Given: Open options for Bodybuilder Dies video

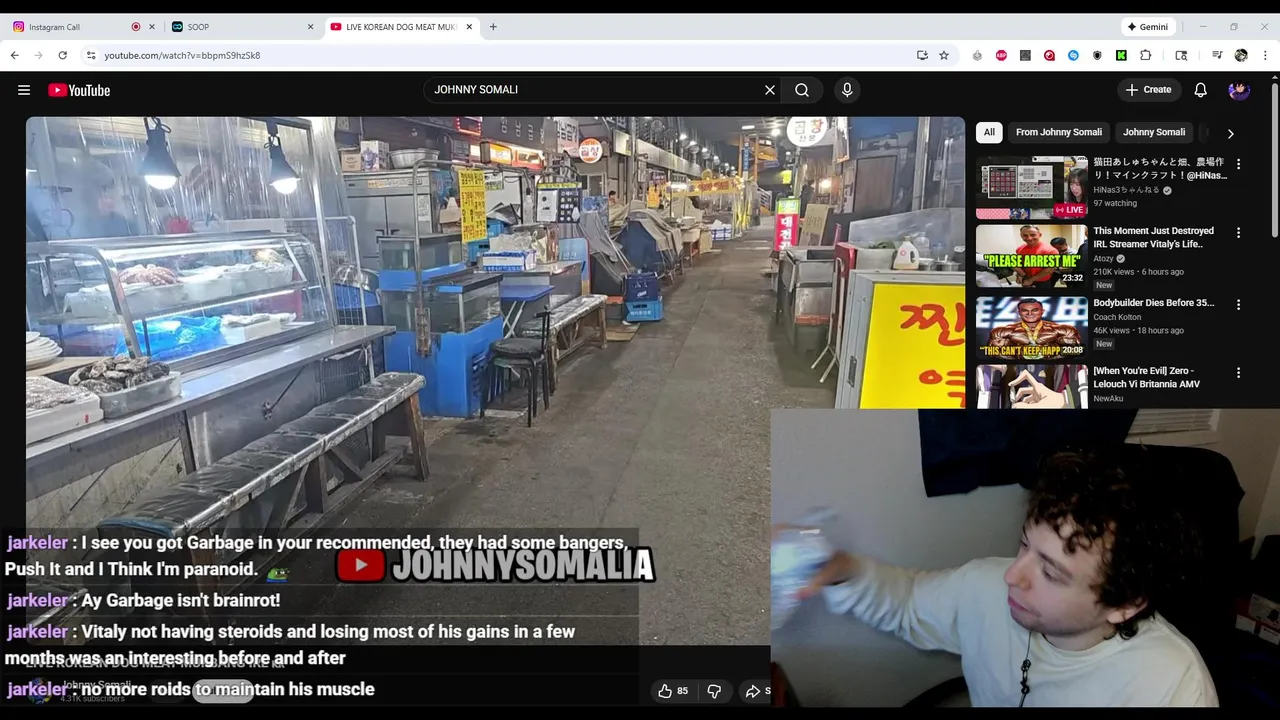Looking at the screenshot, I should [1238, 305].
